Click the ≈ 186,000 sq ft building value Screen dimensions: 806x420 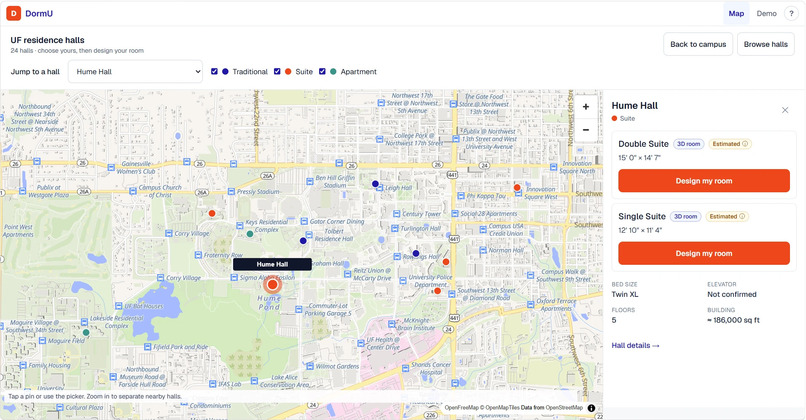[733, 320]
